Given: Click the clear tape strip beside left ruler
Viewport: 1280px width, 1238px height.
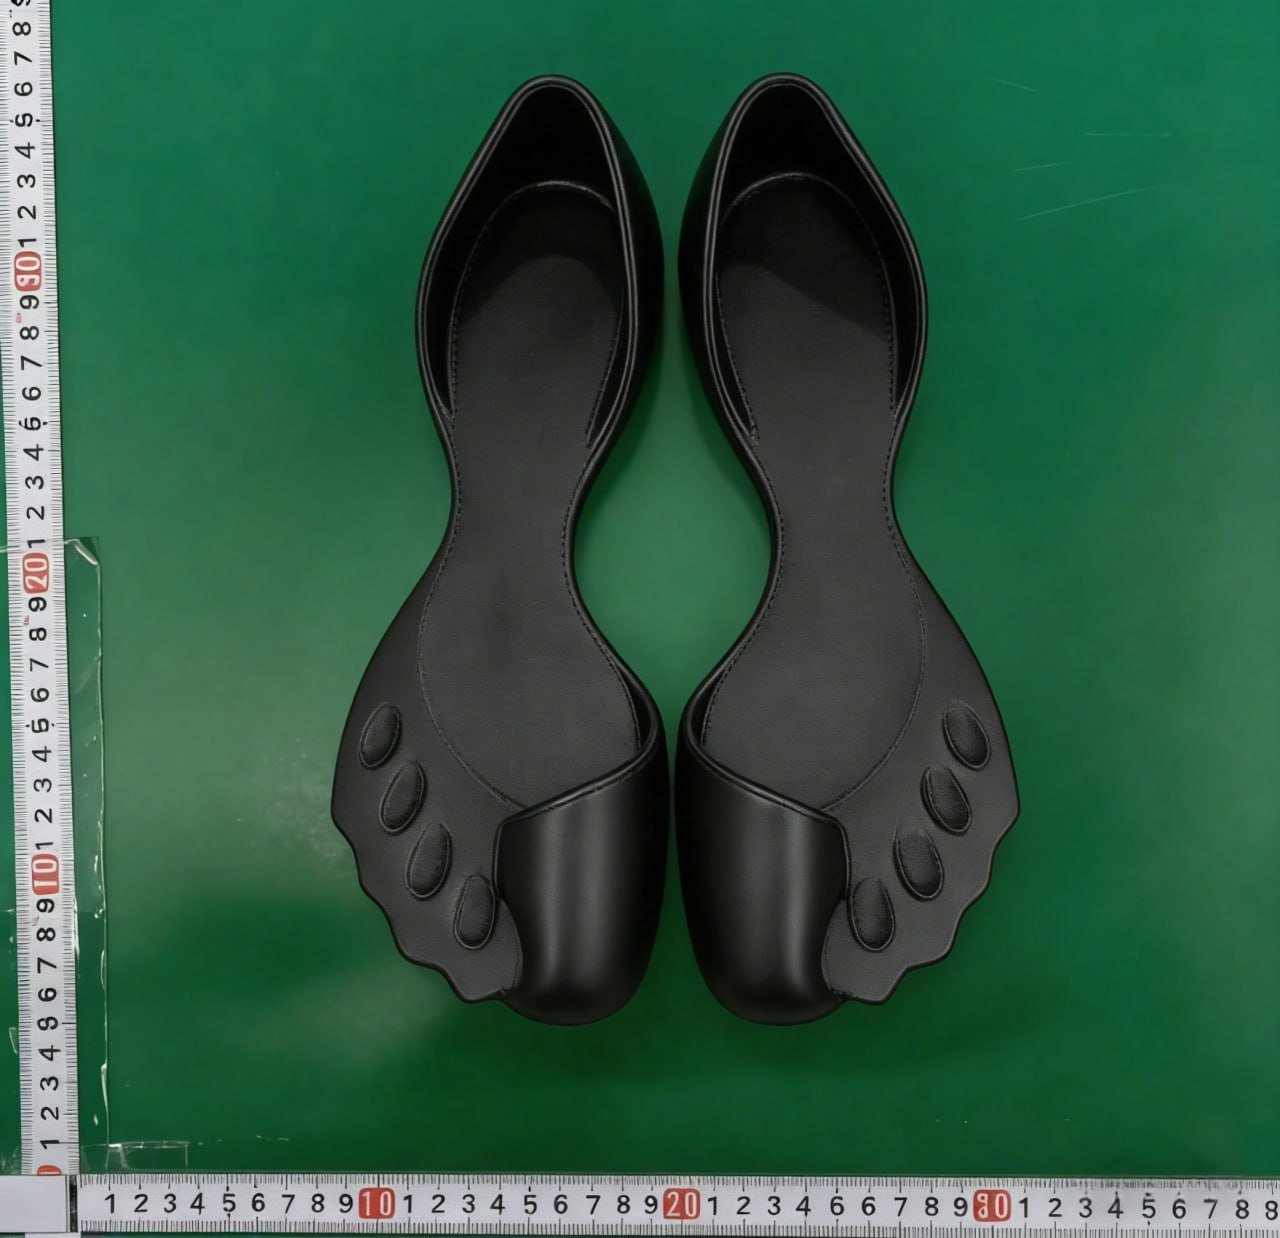Looking at the screenshot, I should click(x=85, y=800).
